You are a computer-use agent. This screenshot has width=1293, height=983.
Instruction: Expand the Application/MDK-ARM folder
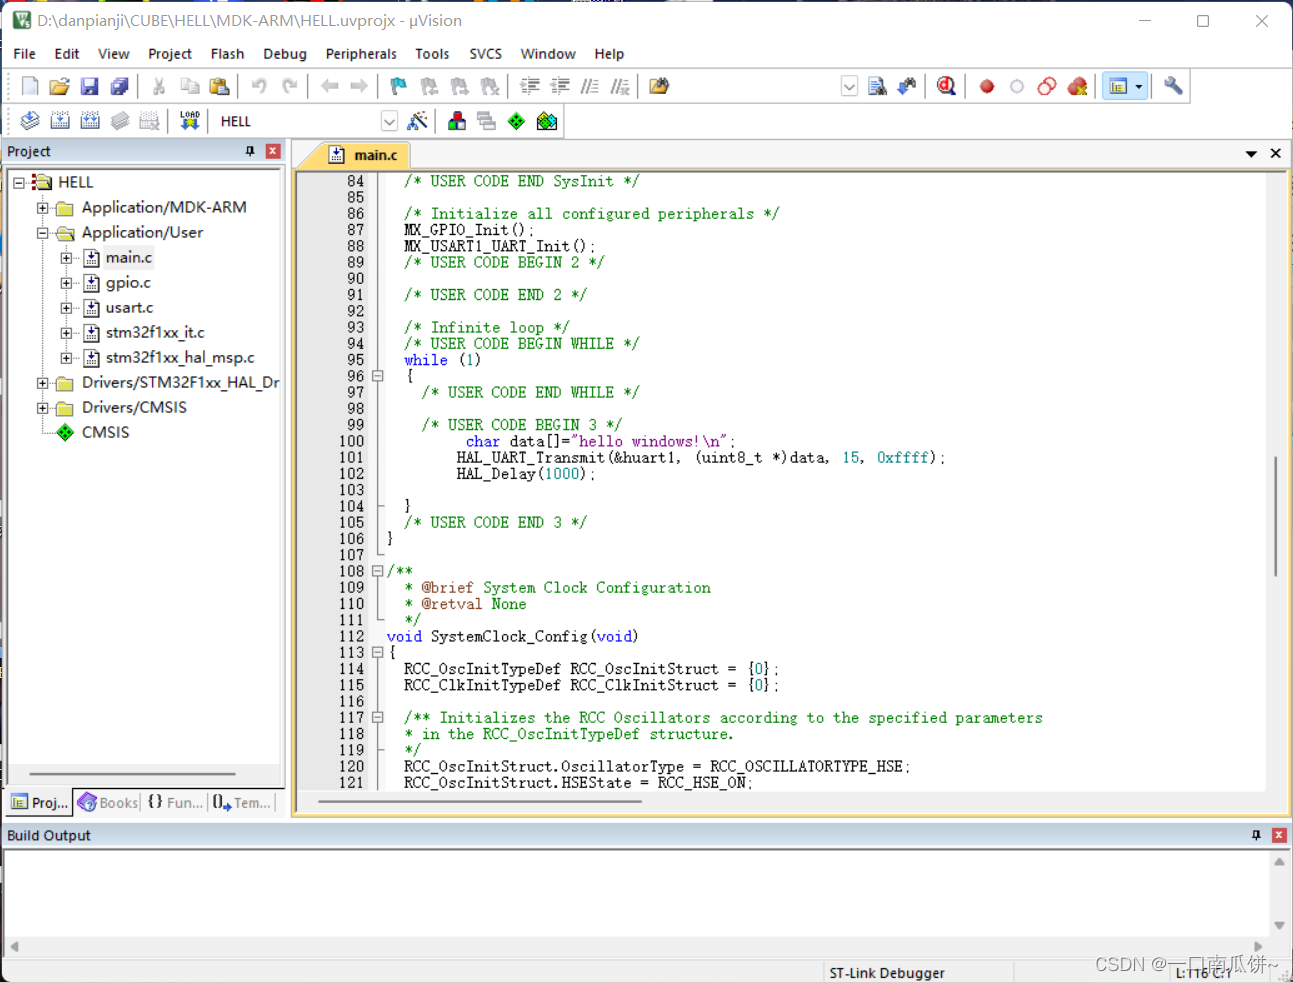[x=43, y=208]
